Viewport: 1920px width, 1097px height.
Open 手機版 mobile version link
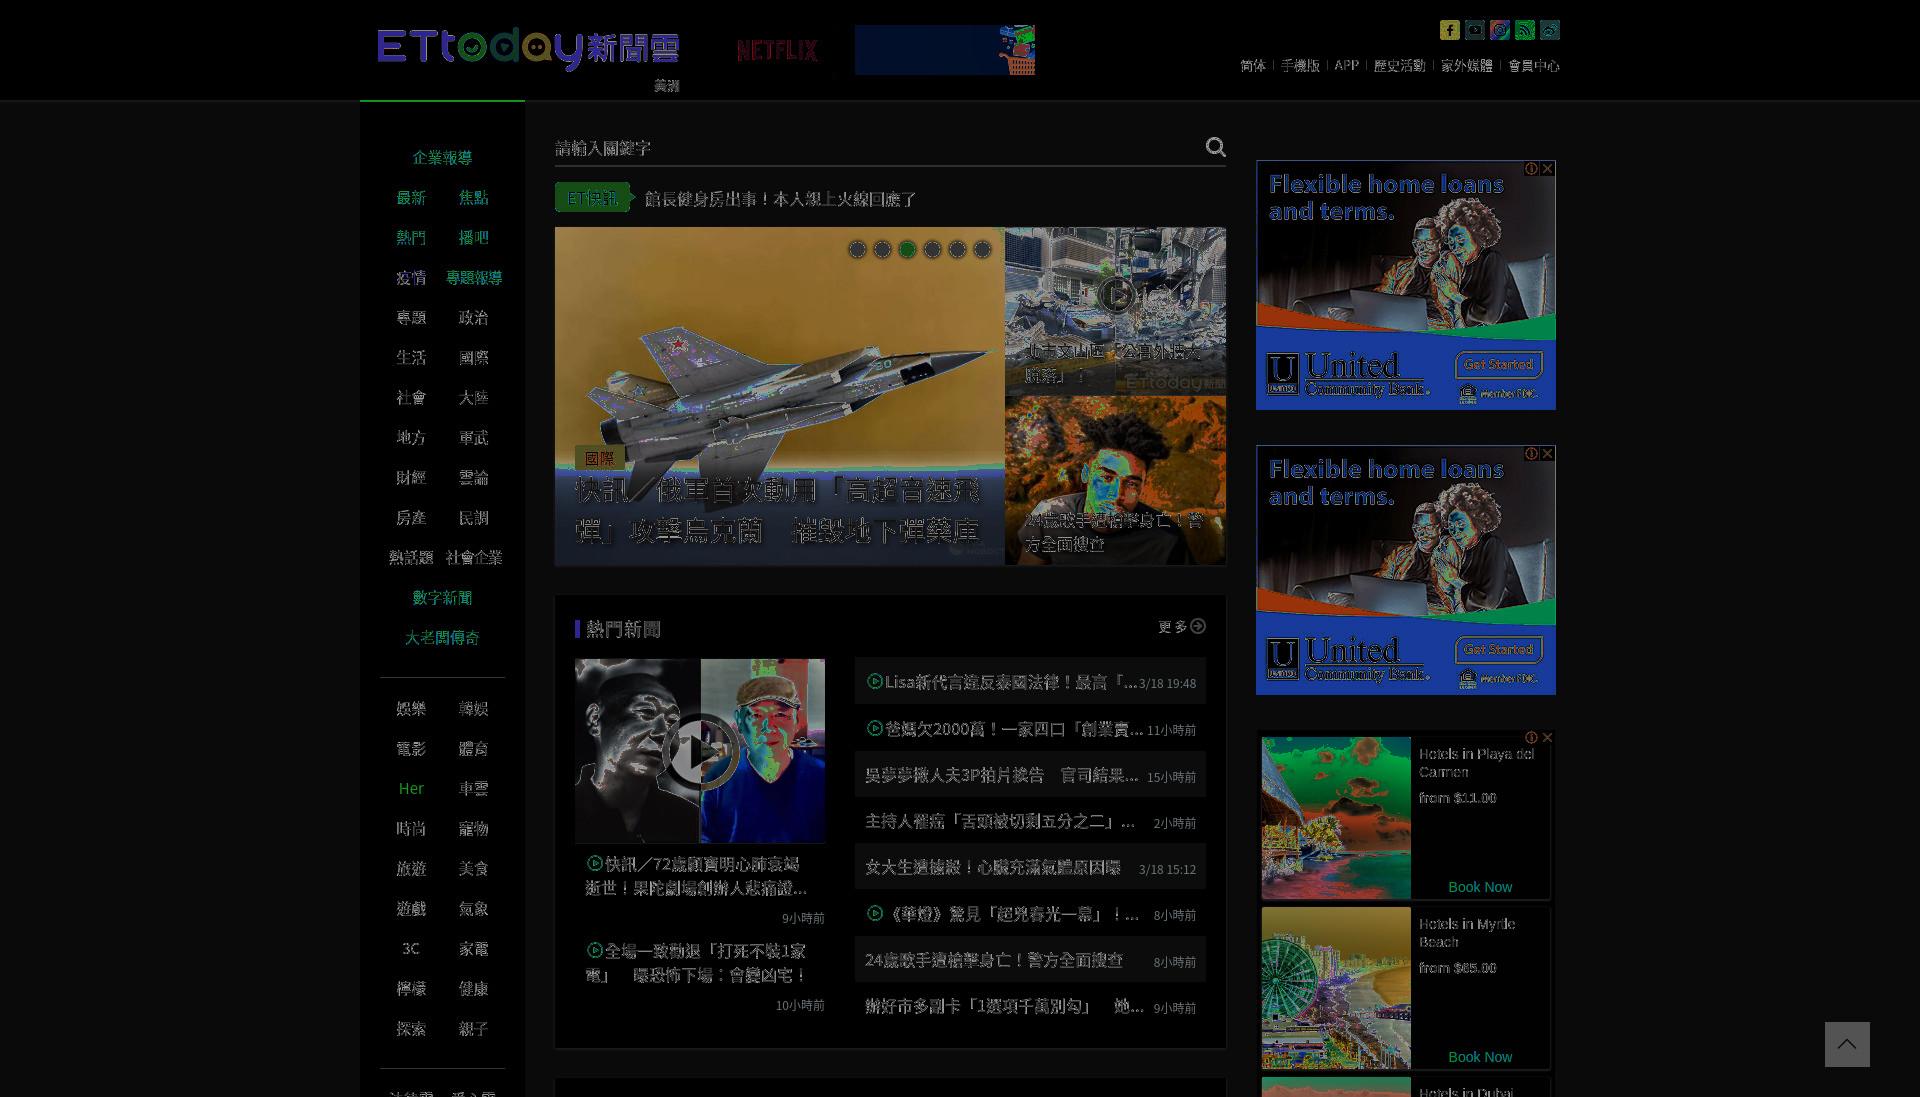pyautogui.click(x=1300, y=66)
